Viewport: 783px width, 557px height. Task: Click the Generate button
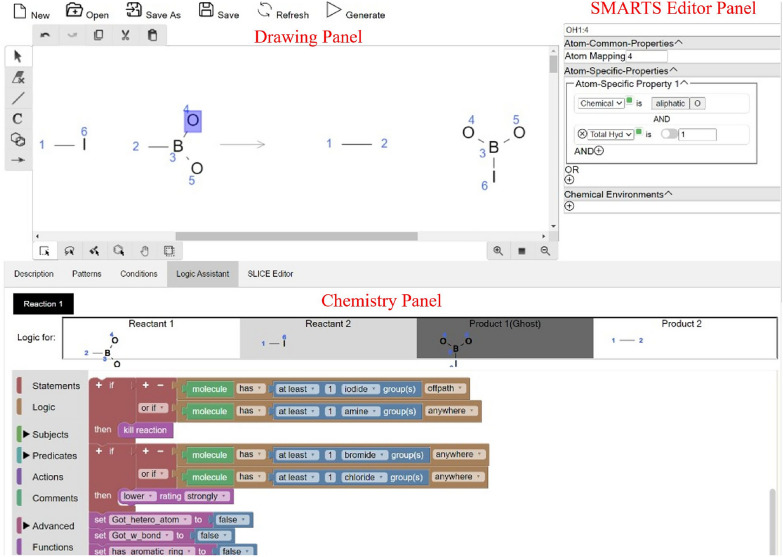356,11
